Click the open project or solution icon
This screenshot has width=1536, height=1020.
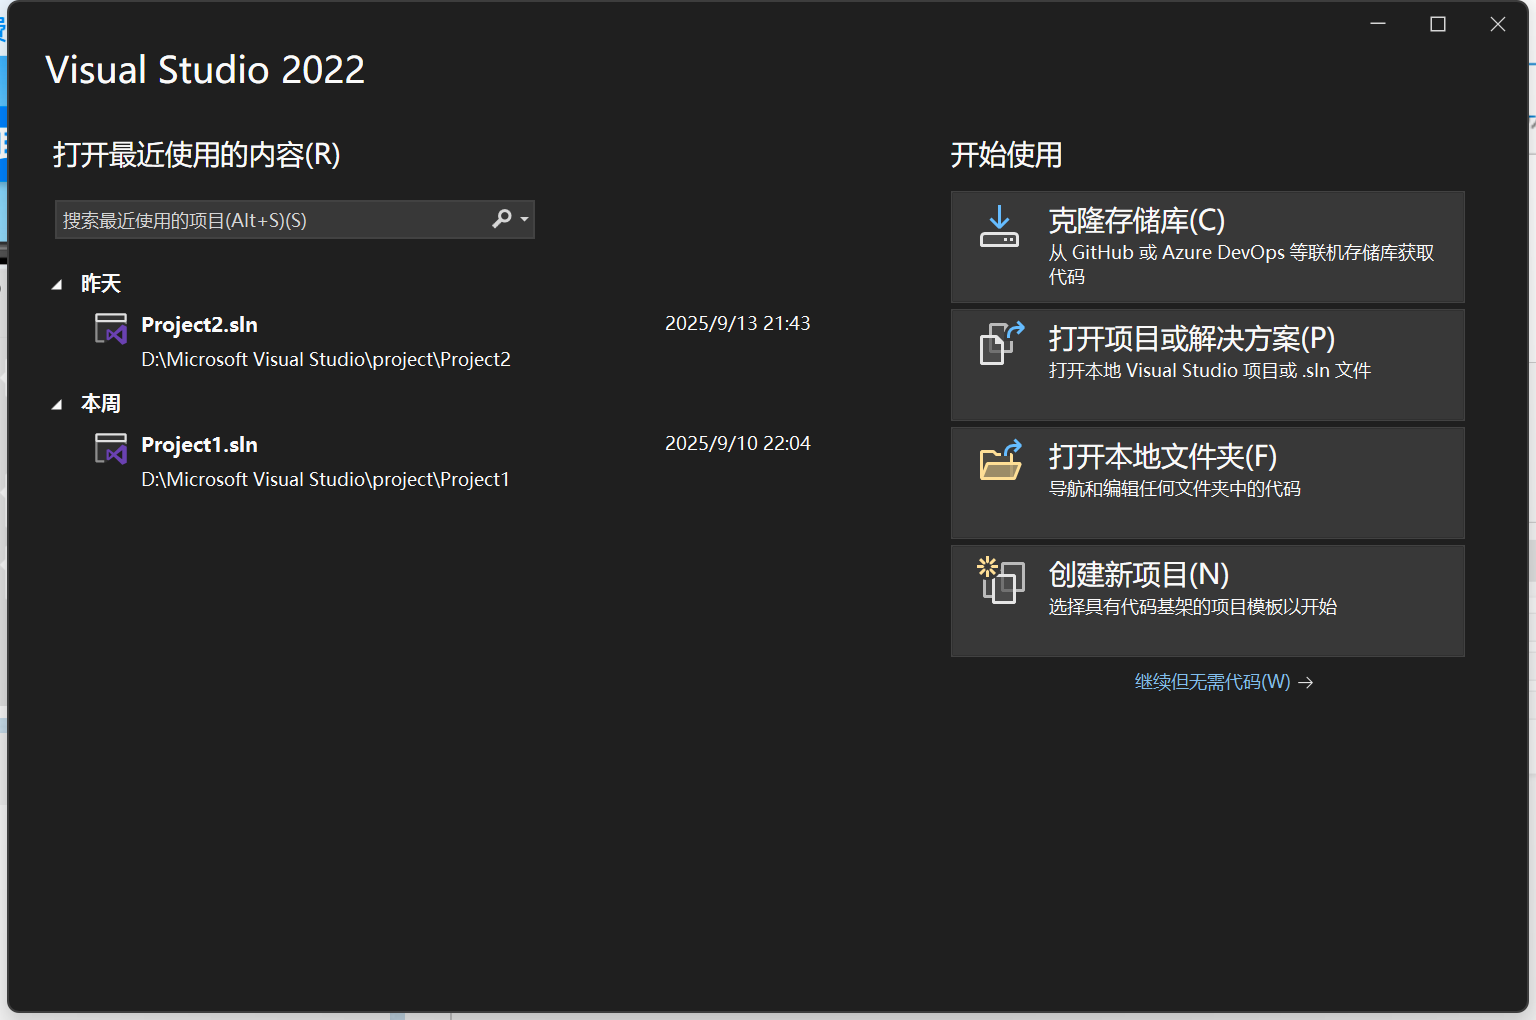coord(1001,343)
